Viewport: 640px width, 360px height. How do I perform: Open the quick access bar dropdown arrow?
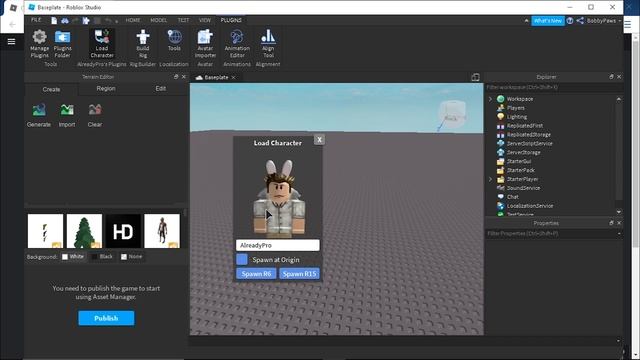tap(116, 21)
